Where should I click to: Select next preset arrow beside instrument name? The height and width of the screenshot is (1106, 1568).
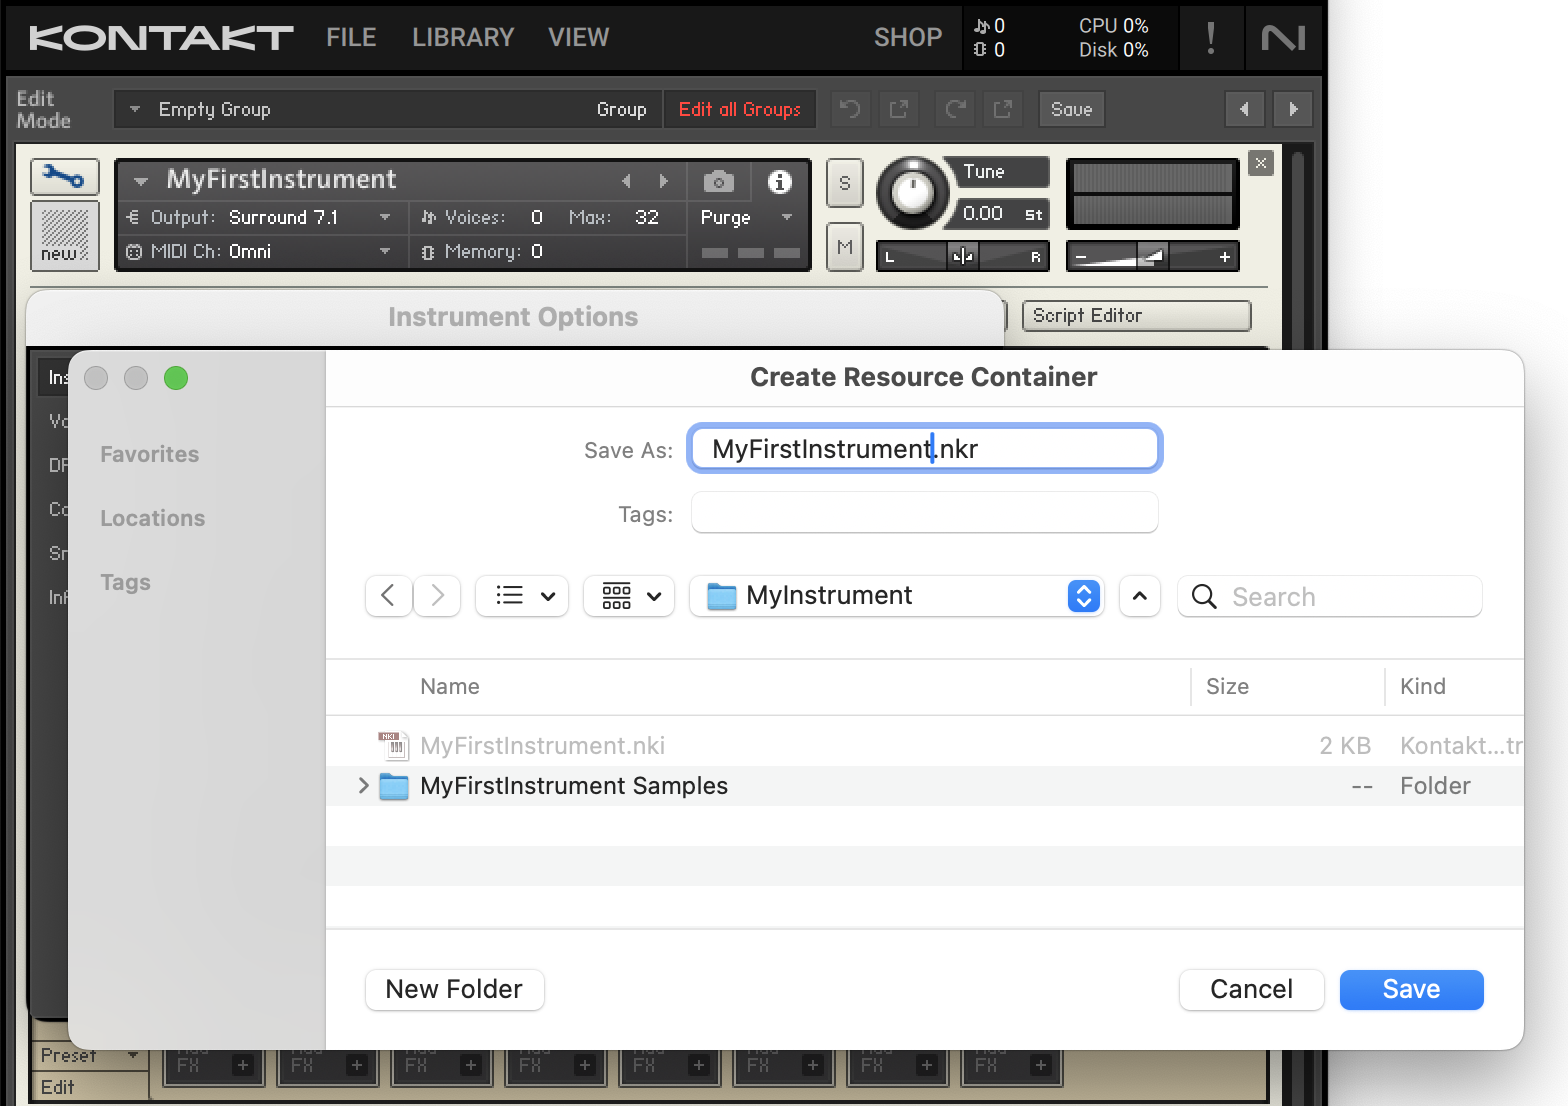click(x=663, y=181)
